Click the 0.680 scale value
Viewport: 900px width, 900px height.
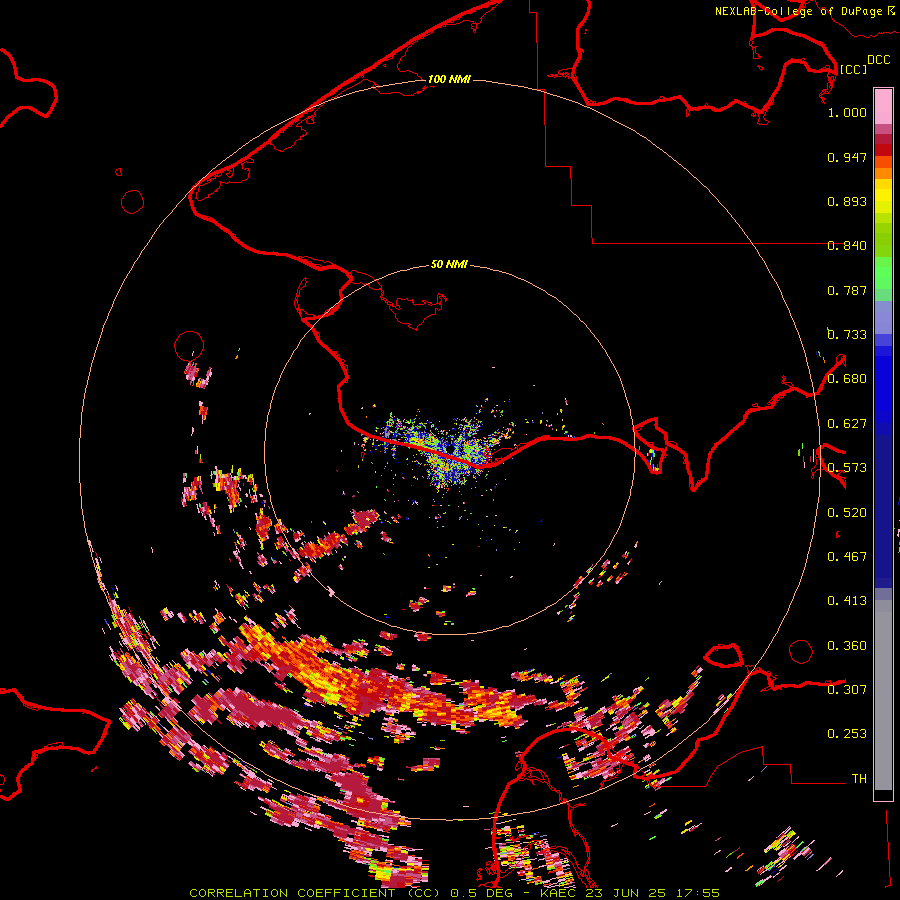pyautogui.click(x=847, y=379)
